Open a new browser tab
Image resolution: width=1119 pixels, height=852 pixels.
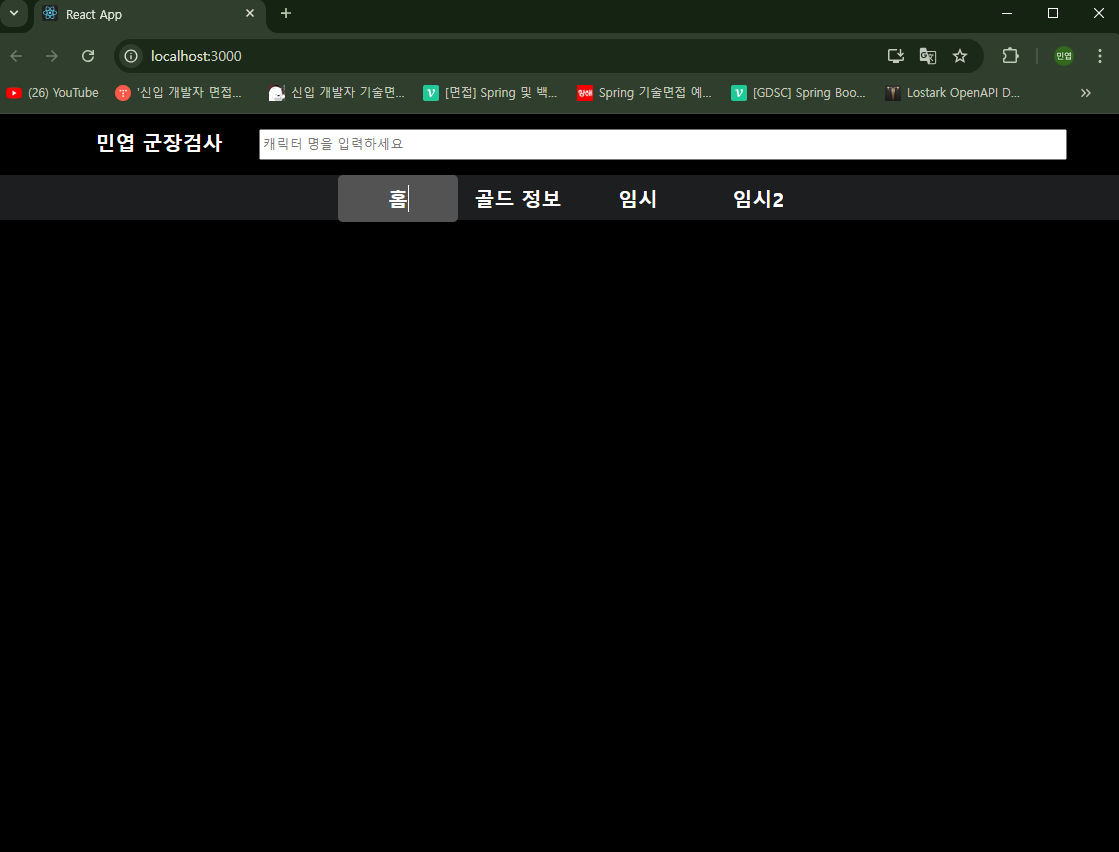click(x=285, y=14)
